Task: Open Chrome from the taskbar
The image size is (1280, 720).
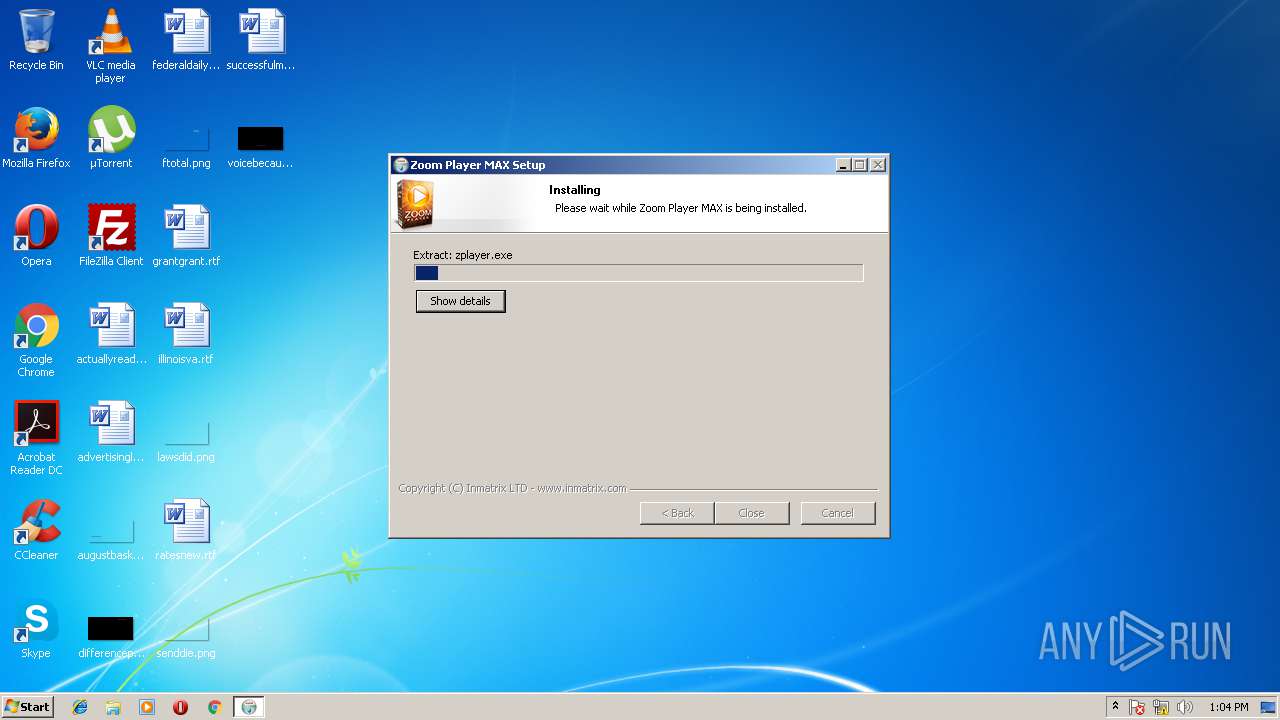Action: (x=214, y=707)
